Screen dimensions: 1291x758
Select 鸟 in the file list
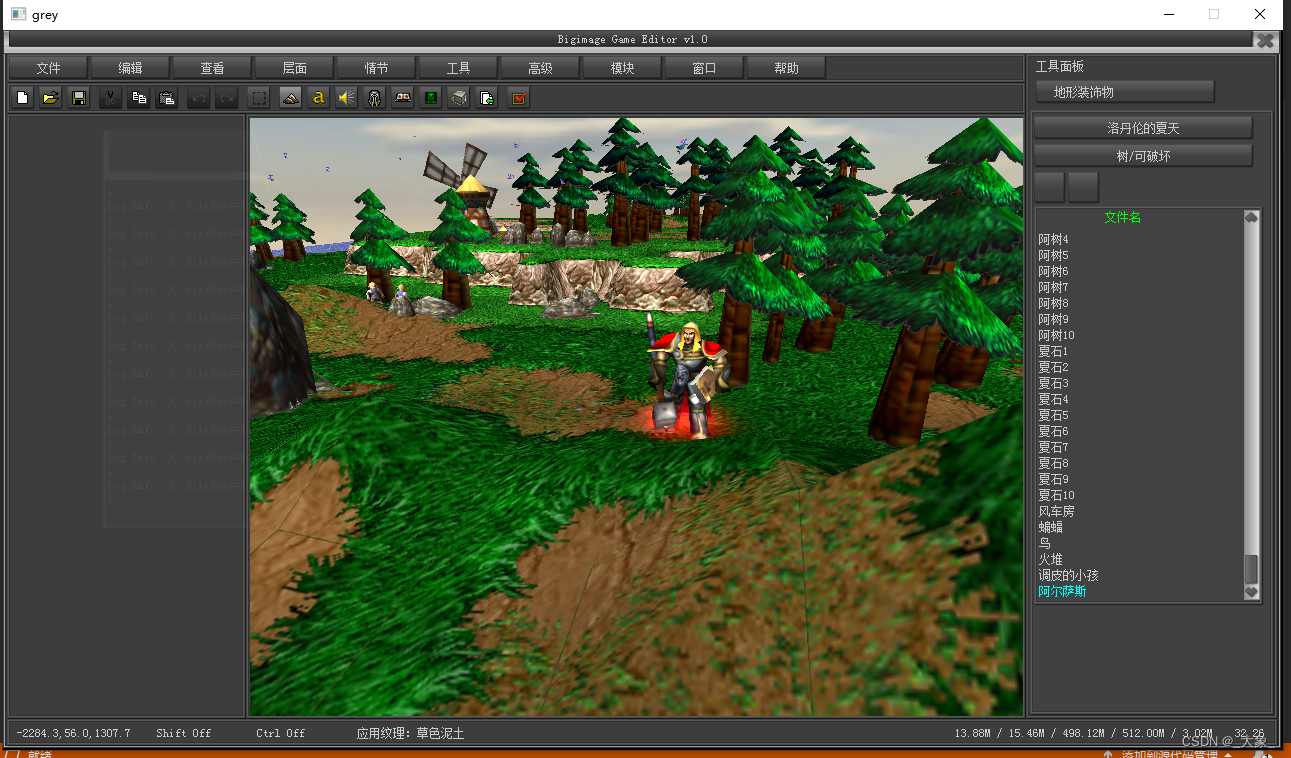pos(1045,543)
